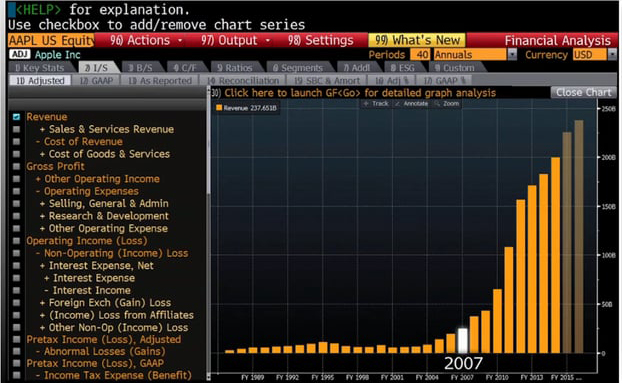Open the Reconciliation sub-tab

[243, 80]
